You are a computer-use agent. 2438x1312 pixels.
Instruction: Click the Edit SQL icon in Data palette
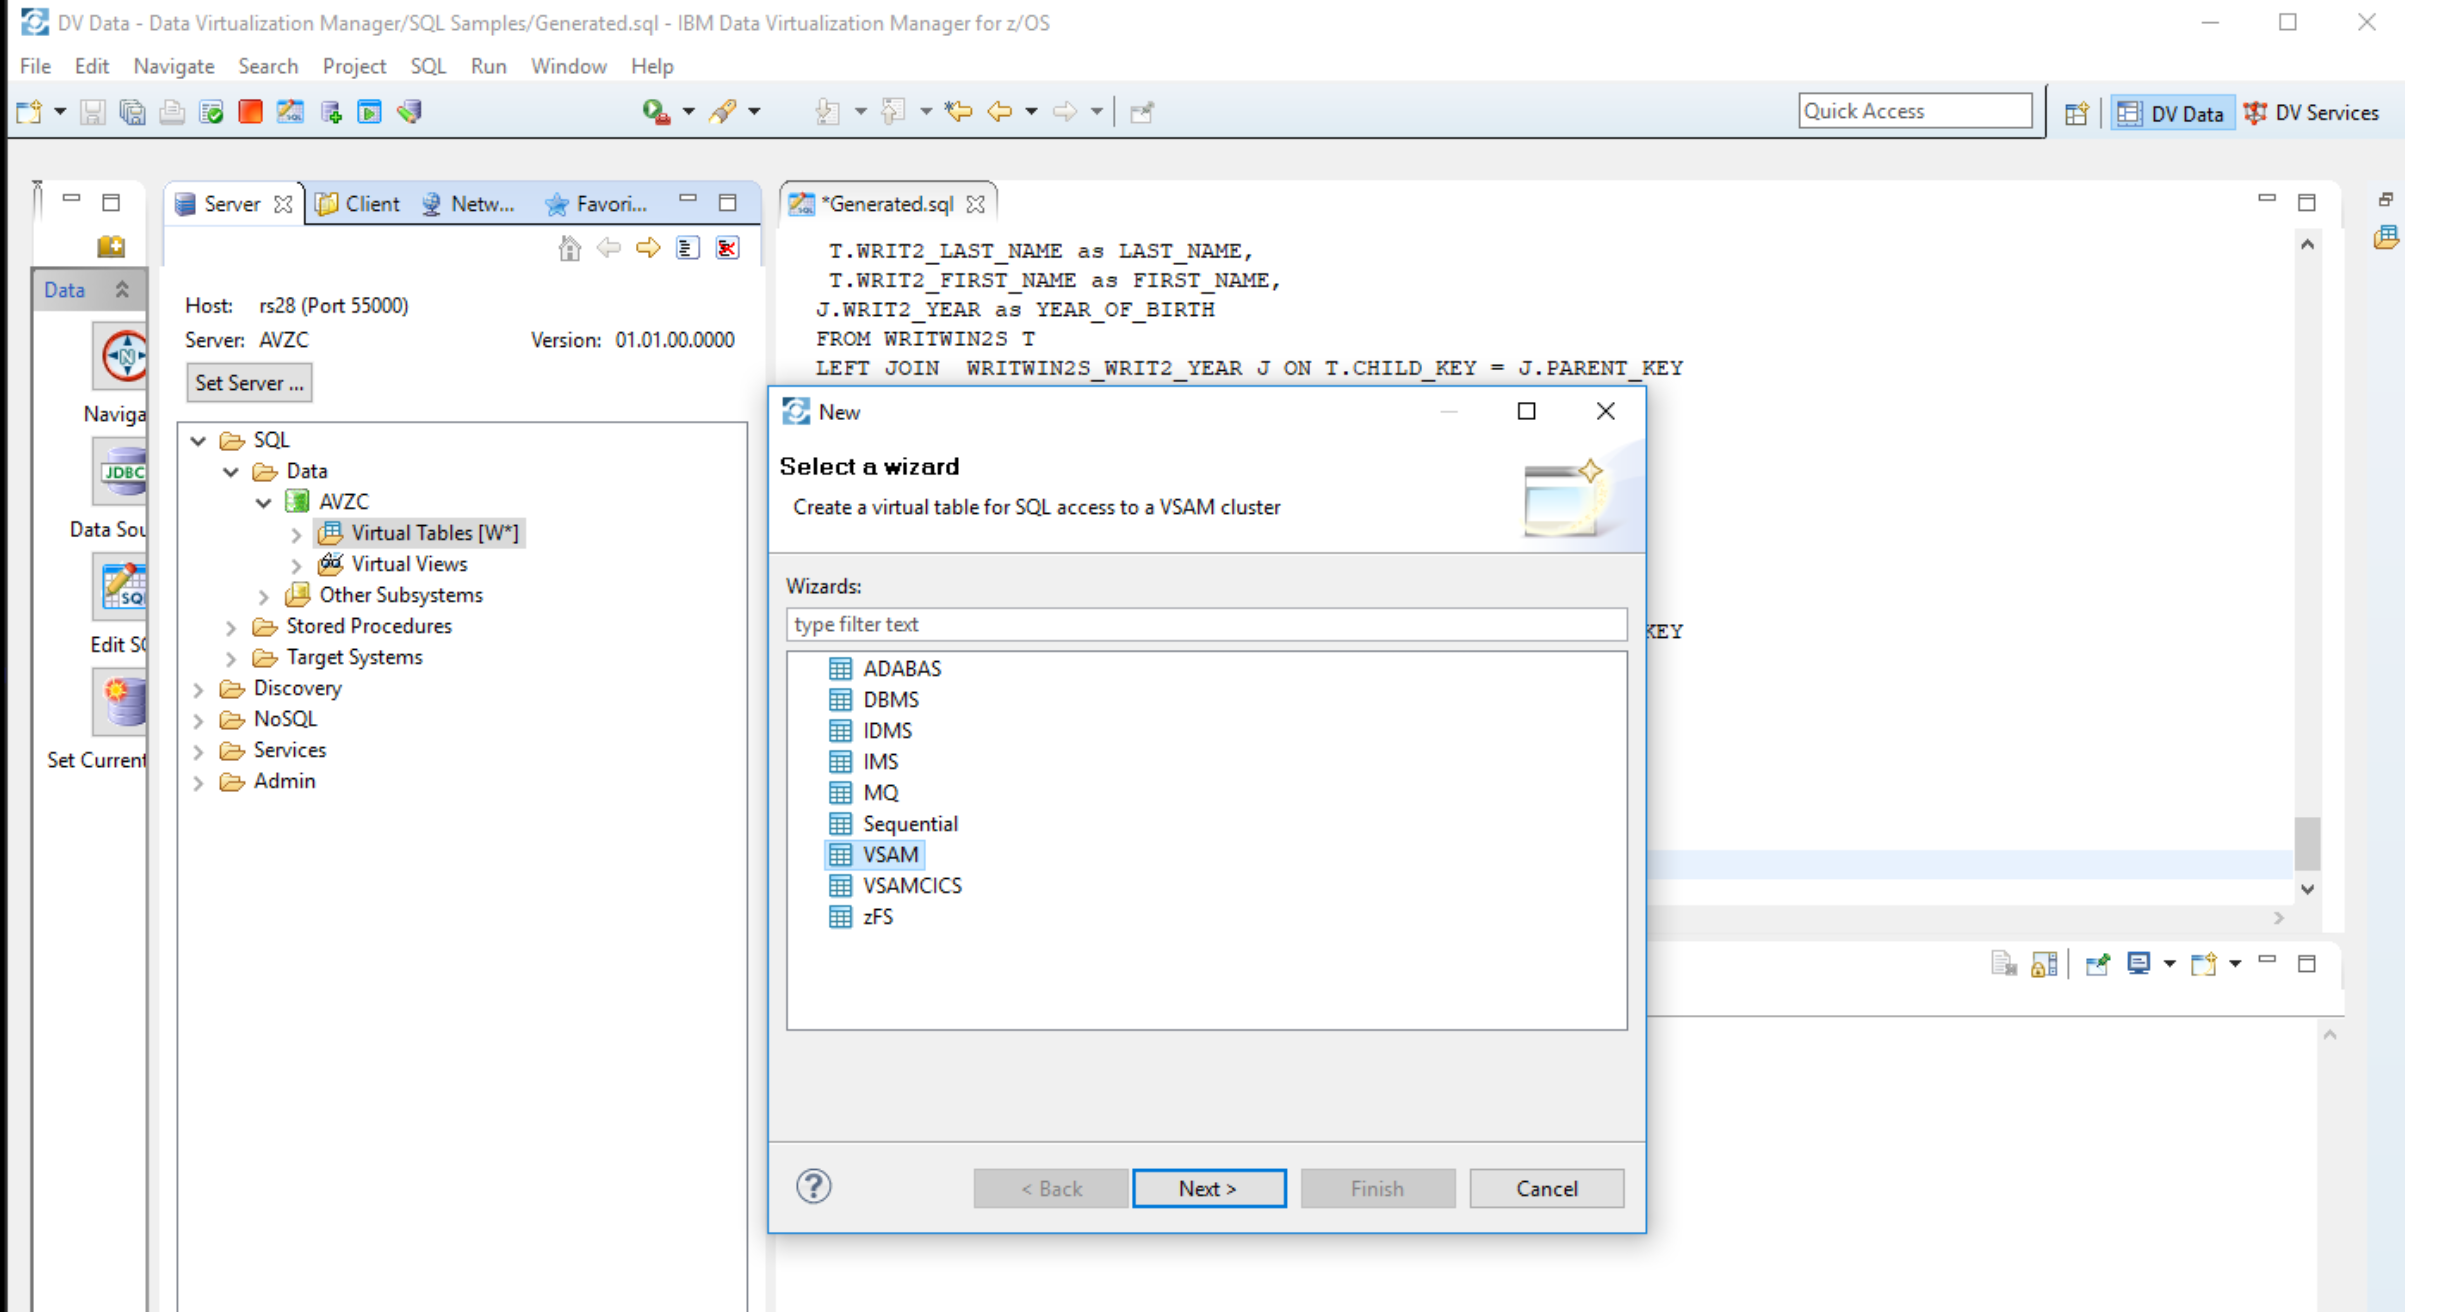click(x=123, y=587)
